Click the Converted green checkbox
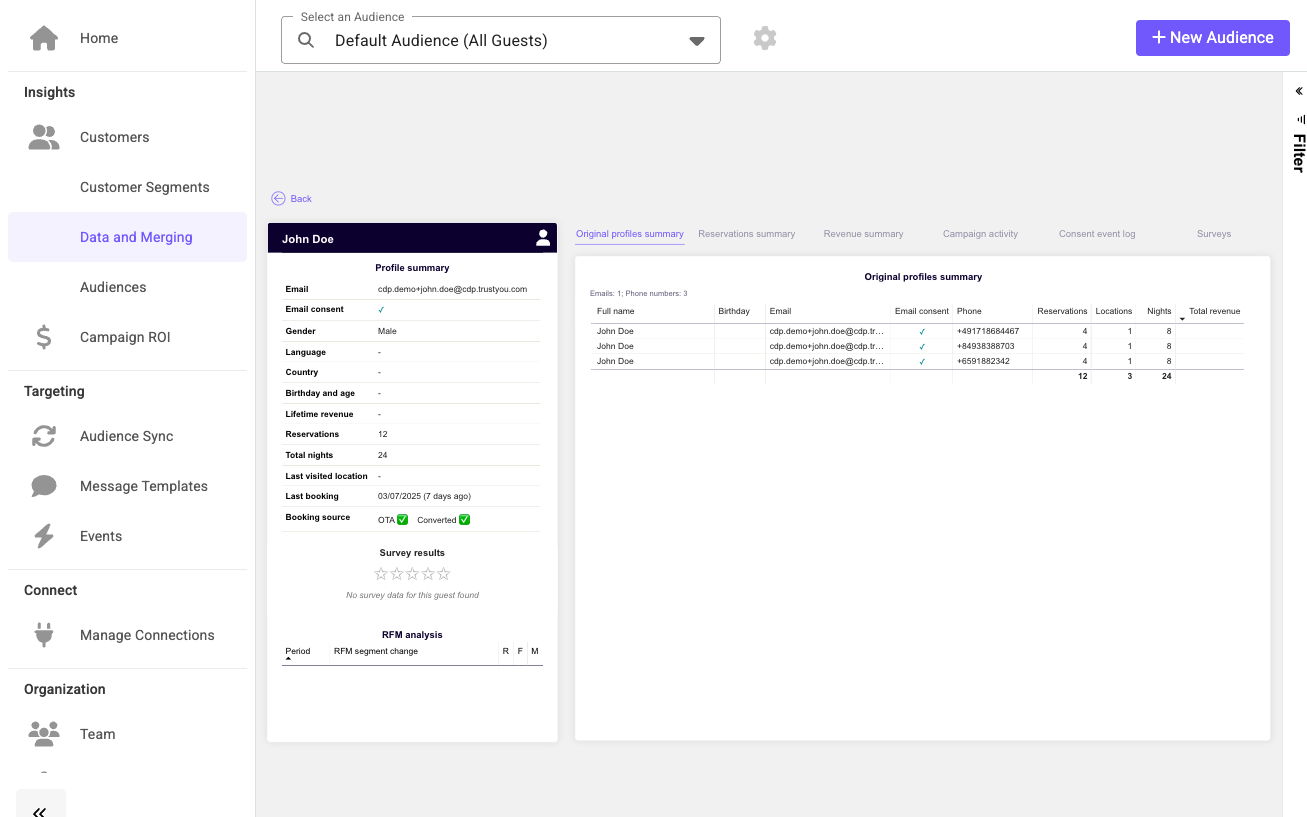 [x=464, y=519]
